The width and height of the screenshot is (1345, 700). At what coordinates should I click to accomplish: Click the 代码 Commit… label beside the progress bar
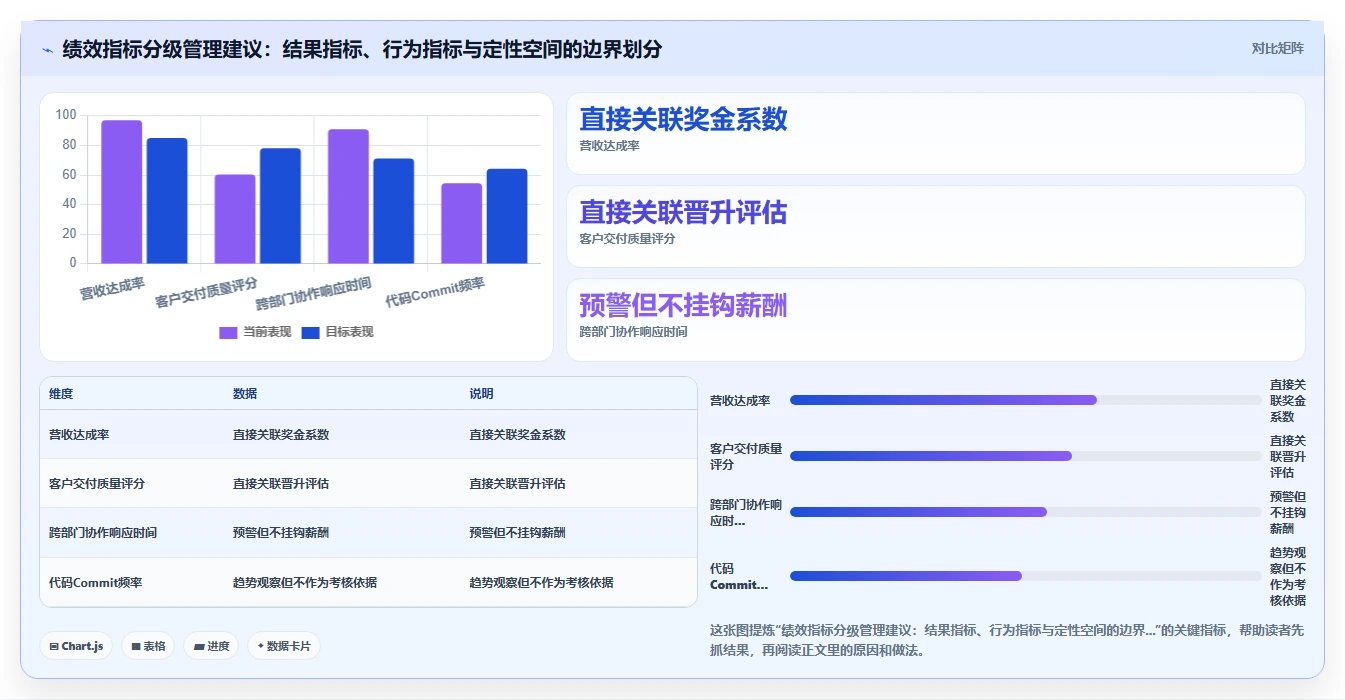click(x=739, y=577)
